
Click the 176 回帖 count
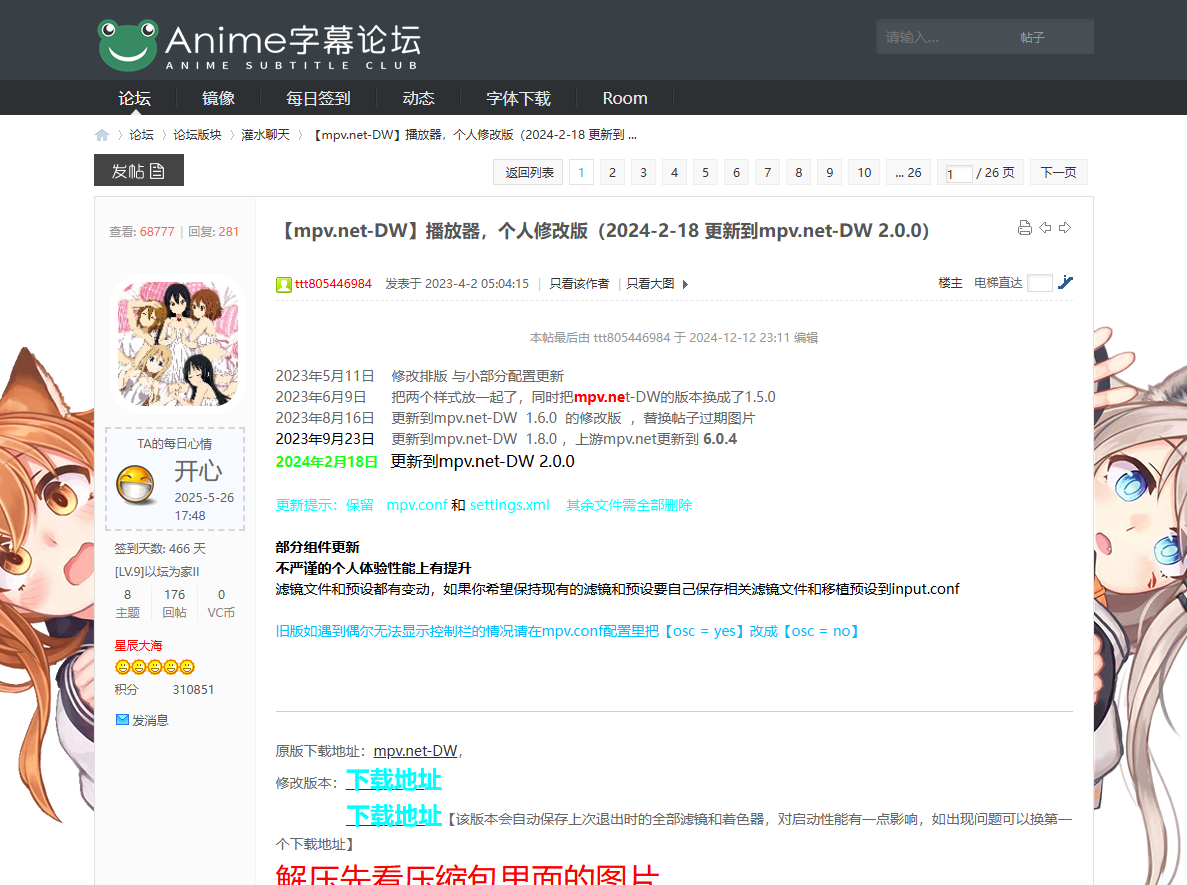[x=174, y=603]
